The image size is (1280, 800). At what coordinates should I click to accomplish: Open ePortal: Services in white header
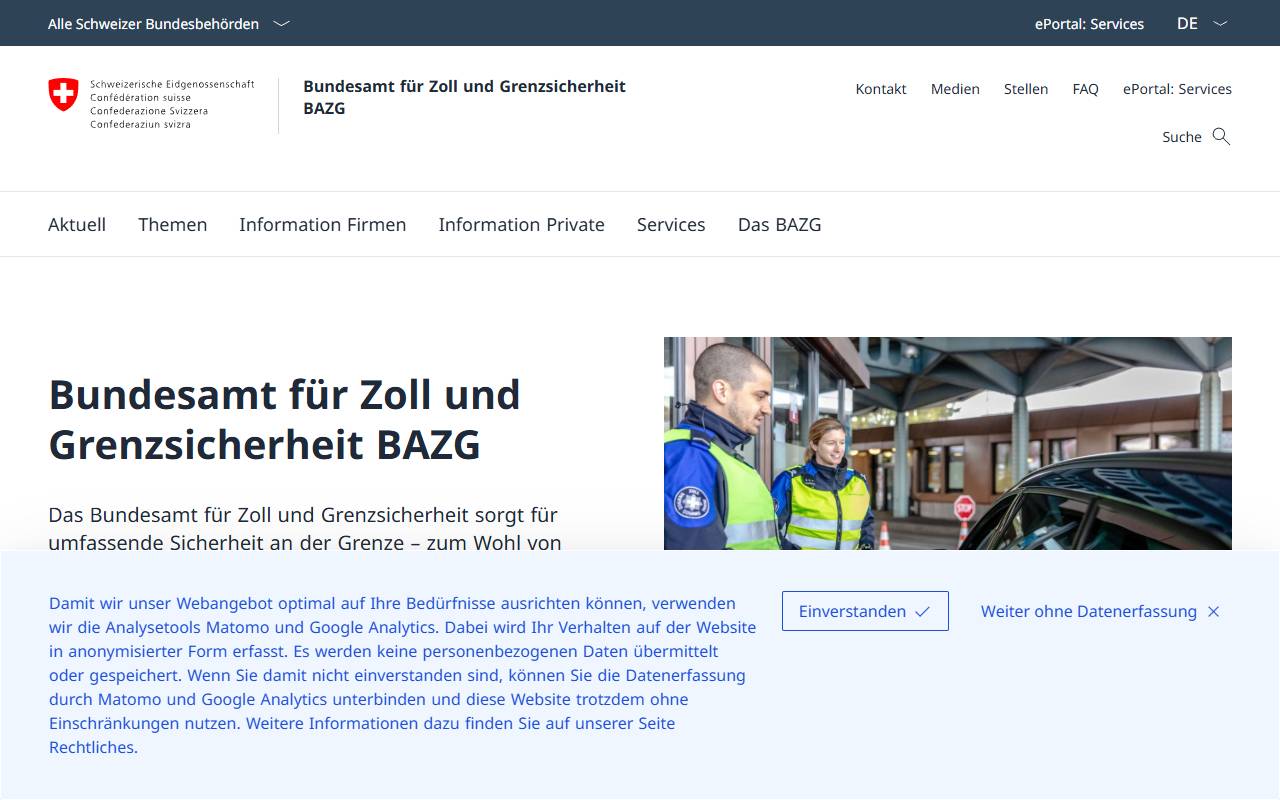pos(1177,89)
